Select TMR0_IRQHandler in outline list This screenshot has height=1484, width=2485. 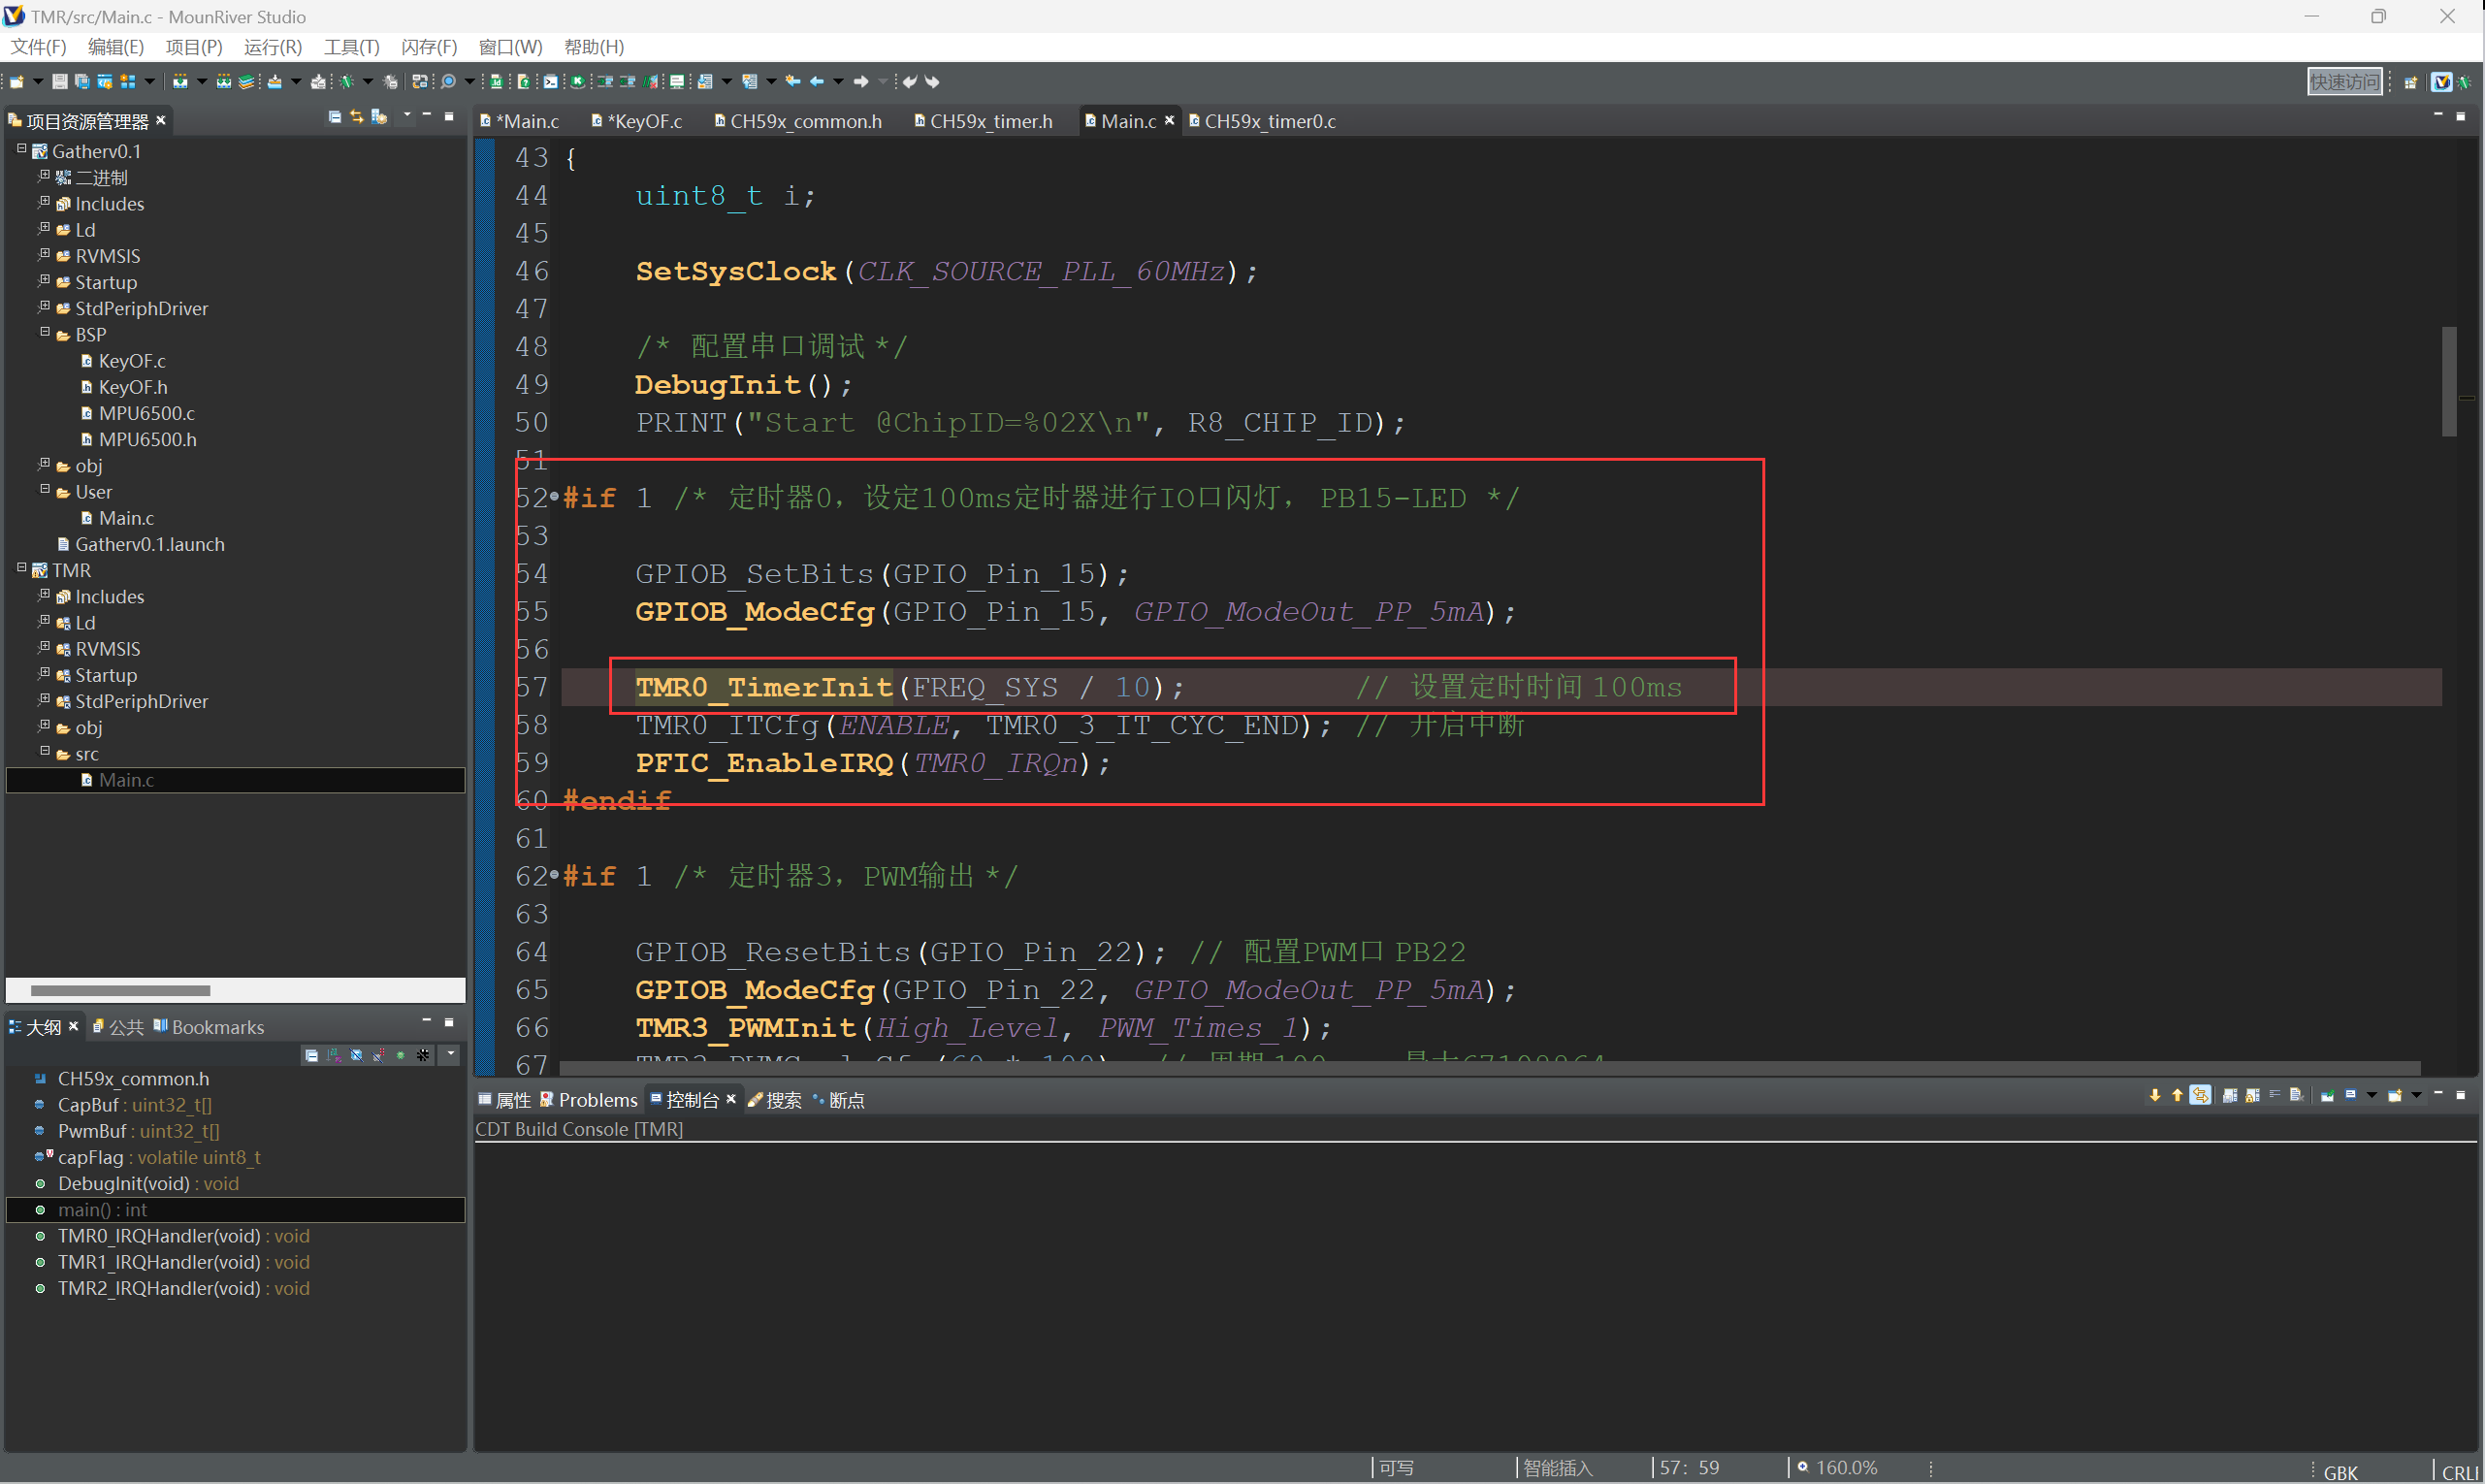[158, 1236]
